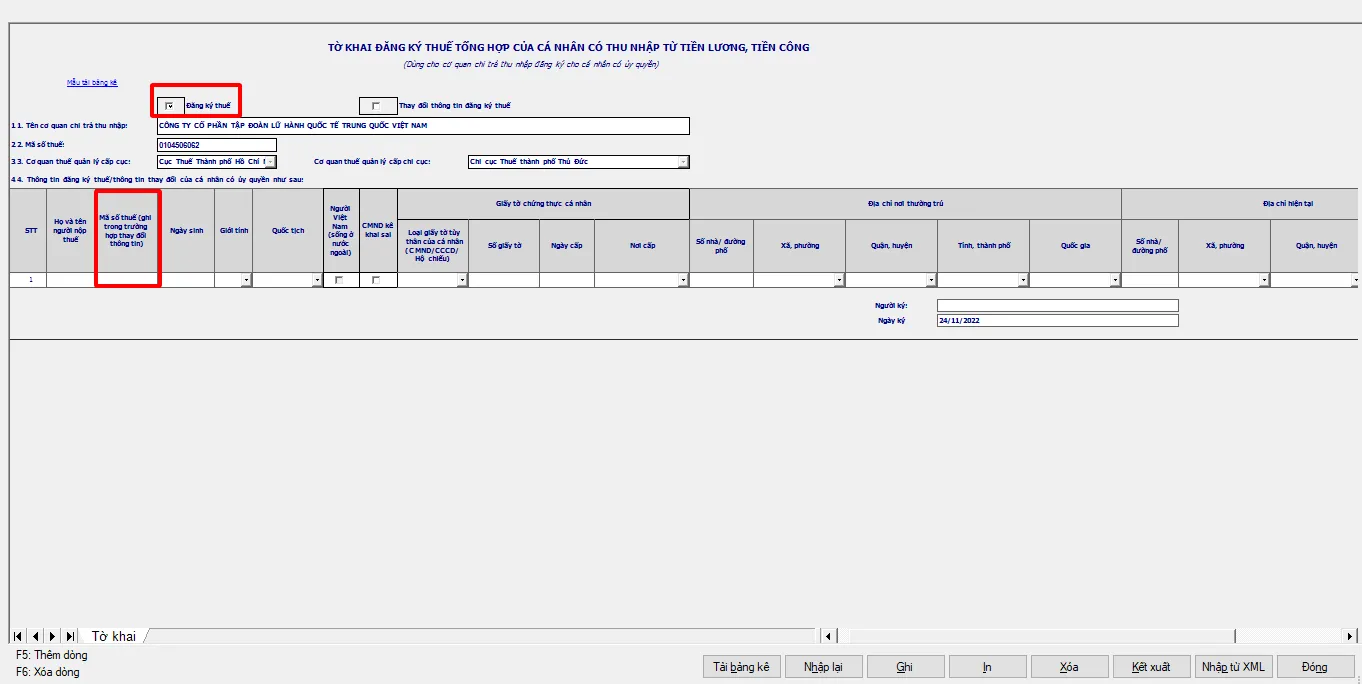Click the Nhập từ XML button
The width and height of the screenshot is (1362, 684).
pos(1233,667)
